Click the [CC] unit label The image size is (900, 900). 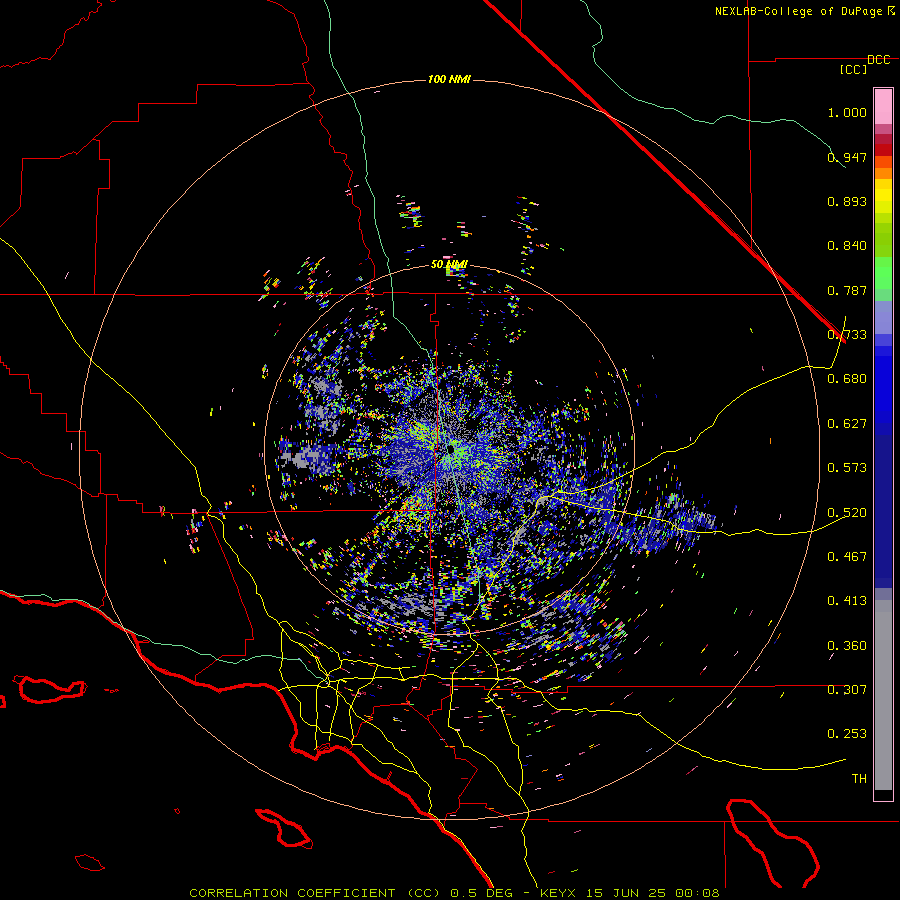click(x=853, y=69)
